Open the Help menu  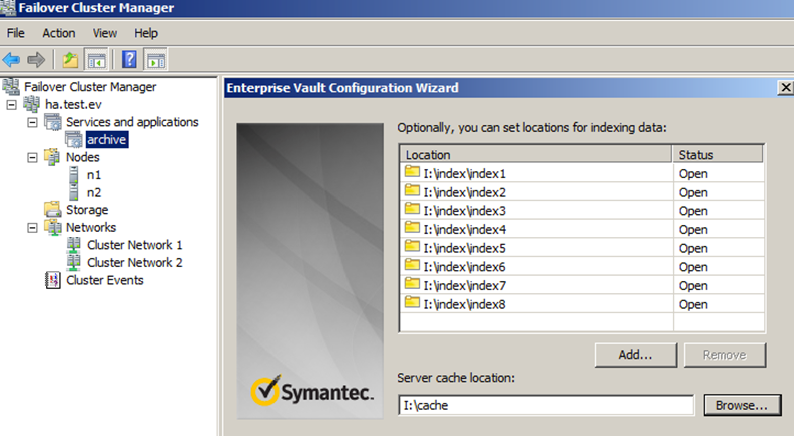coord(146,33)
